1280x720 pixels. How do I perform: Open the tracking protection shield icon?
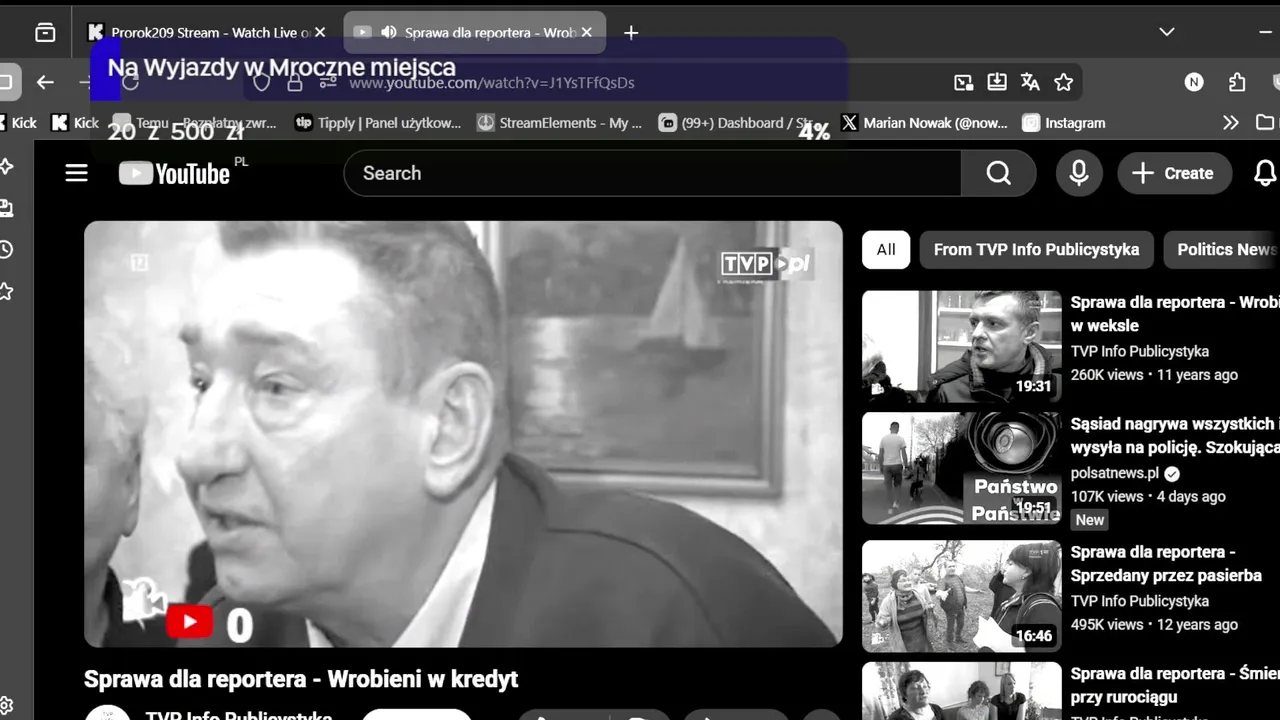pos(261,83)
